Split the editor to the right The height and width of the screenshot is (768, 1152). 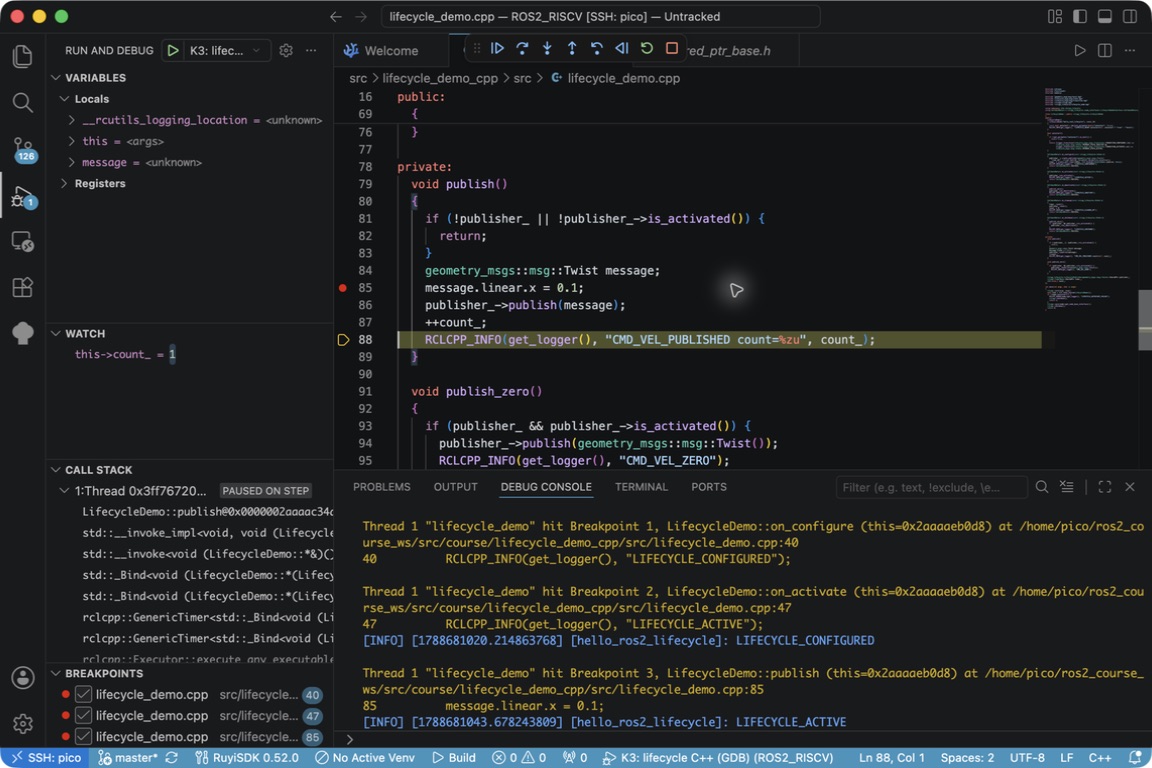(x=1104, y=50)
